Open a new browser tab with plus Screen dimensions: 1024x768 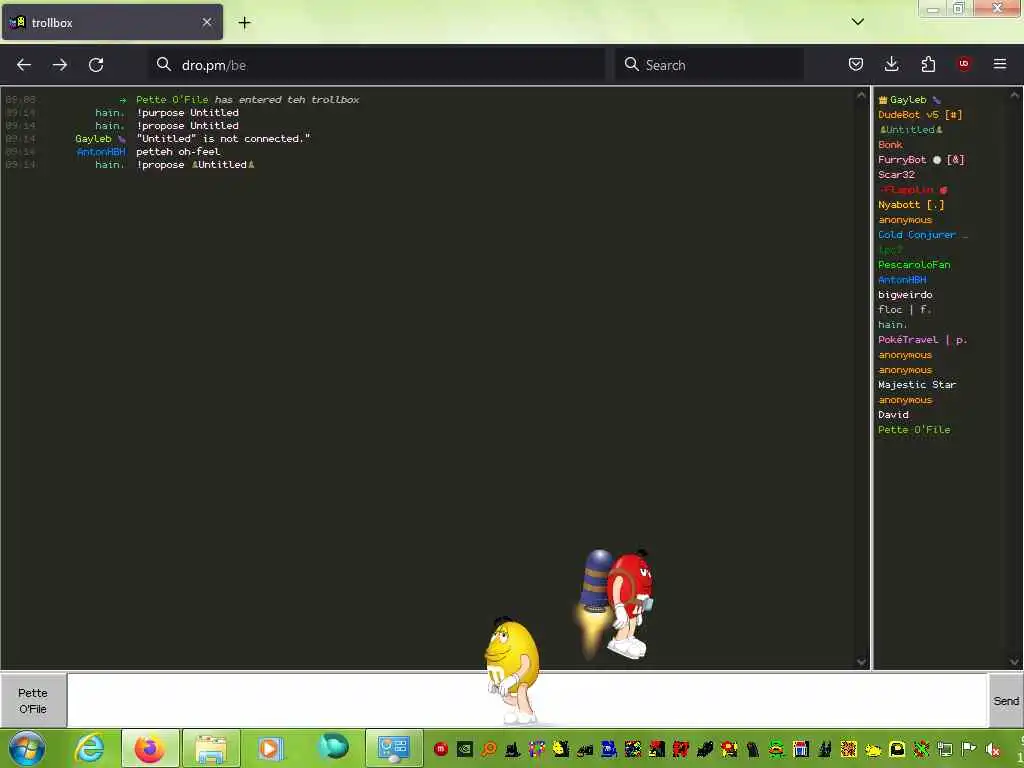pyautogui.click(x=244, y=23)
